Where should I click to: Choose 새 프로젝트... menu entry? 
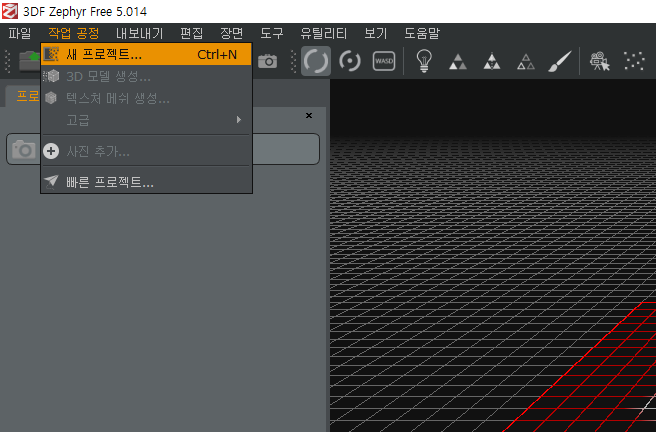click(x=146, y=54)
